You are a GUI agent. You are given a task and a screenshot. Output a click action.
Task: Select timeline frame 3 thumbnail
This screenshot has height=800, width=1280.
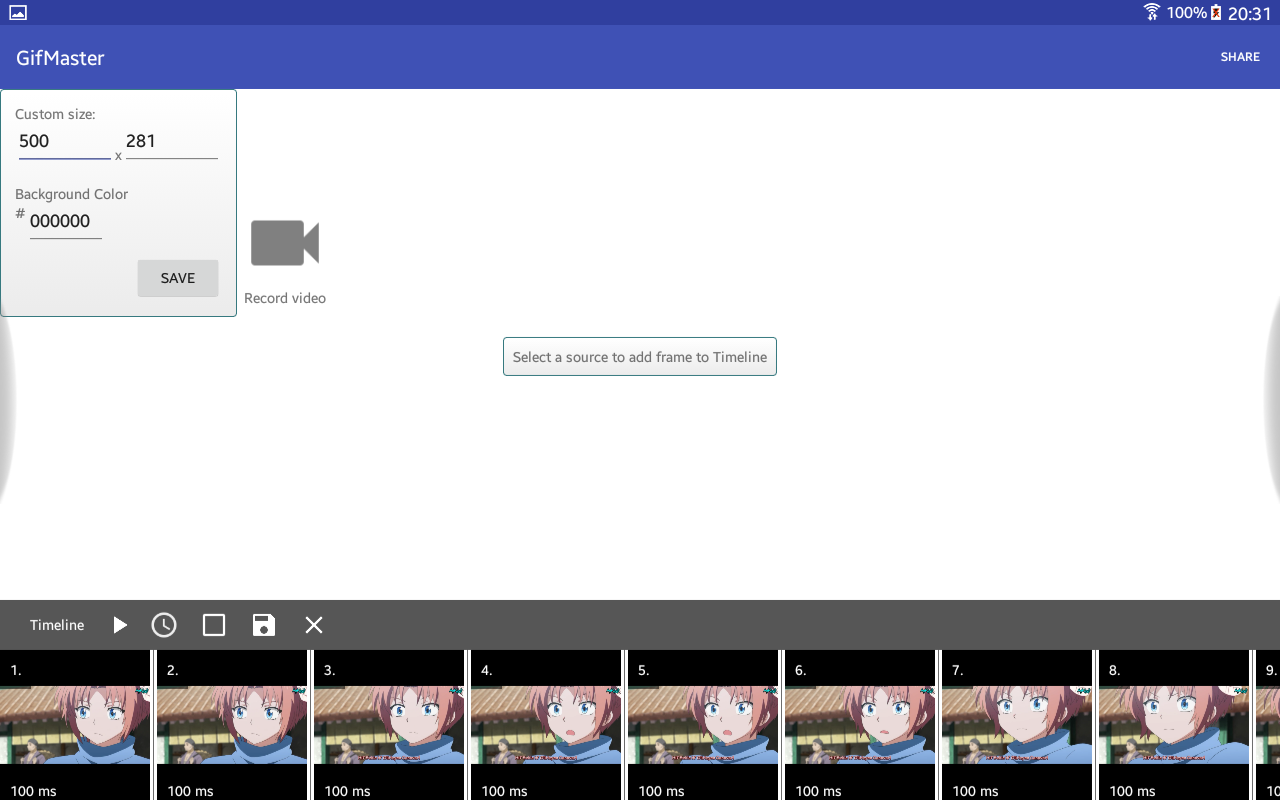[x=389, y=725]
